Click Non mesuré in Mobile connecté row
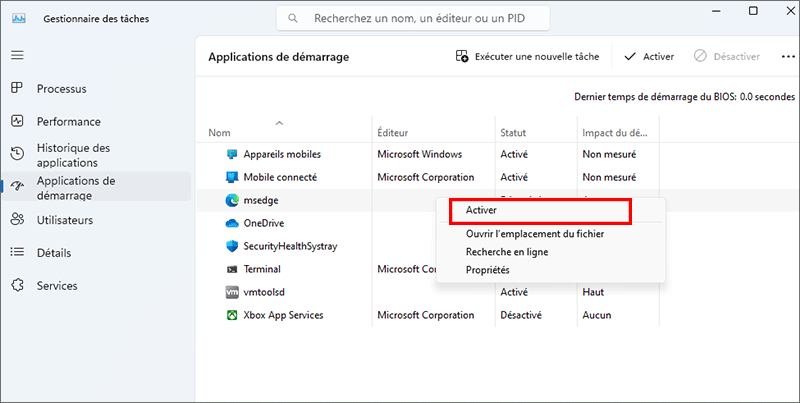The height and width of the screenshot is (403, 800). (609, 177)
